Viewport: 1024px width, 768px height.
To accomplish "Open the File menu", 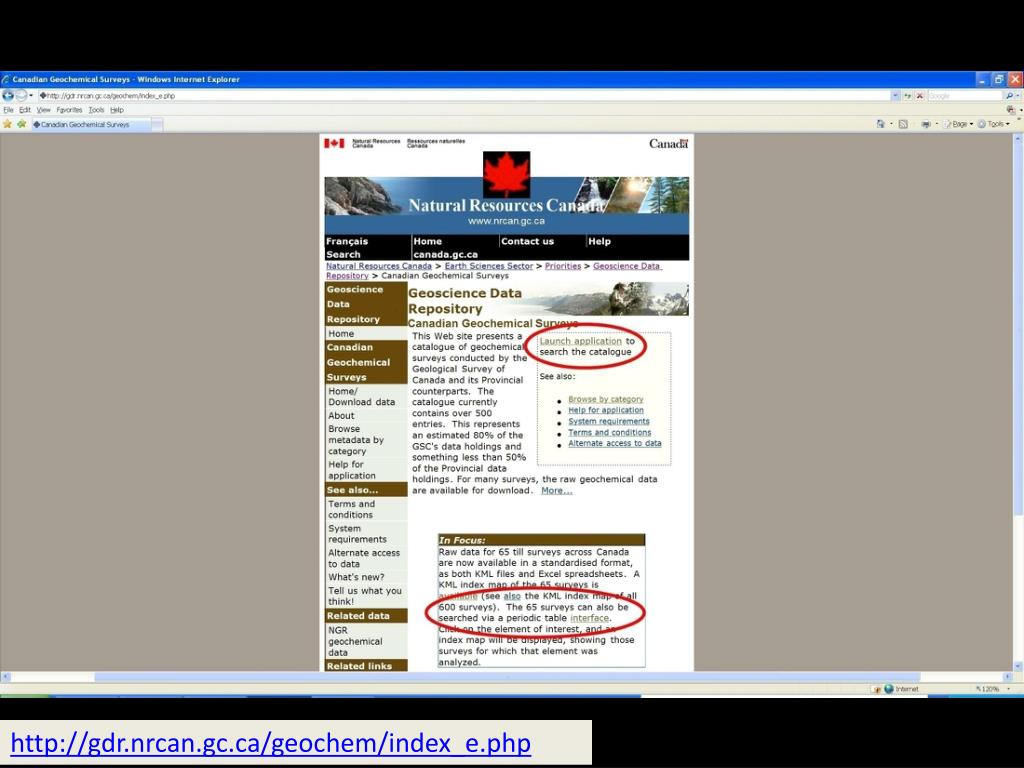I will [8, 110].
